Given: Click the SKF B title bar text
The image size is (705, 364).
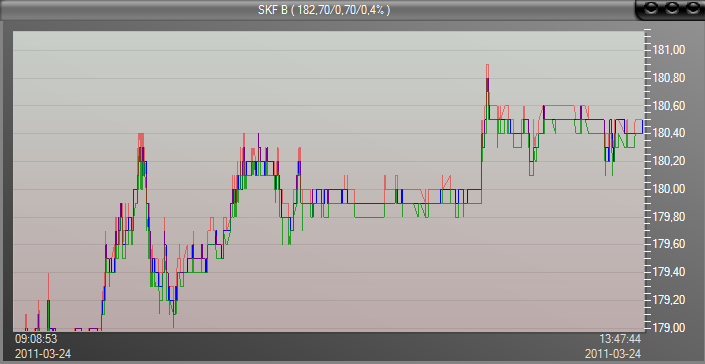Looking at the screenshot, I should [x=324, y=10].
